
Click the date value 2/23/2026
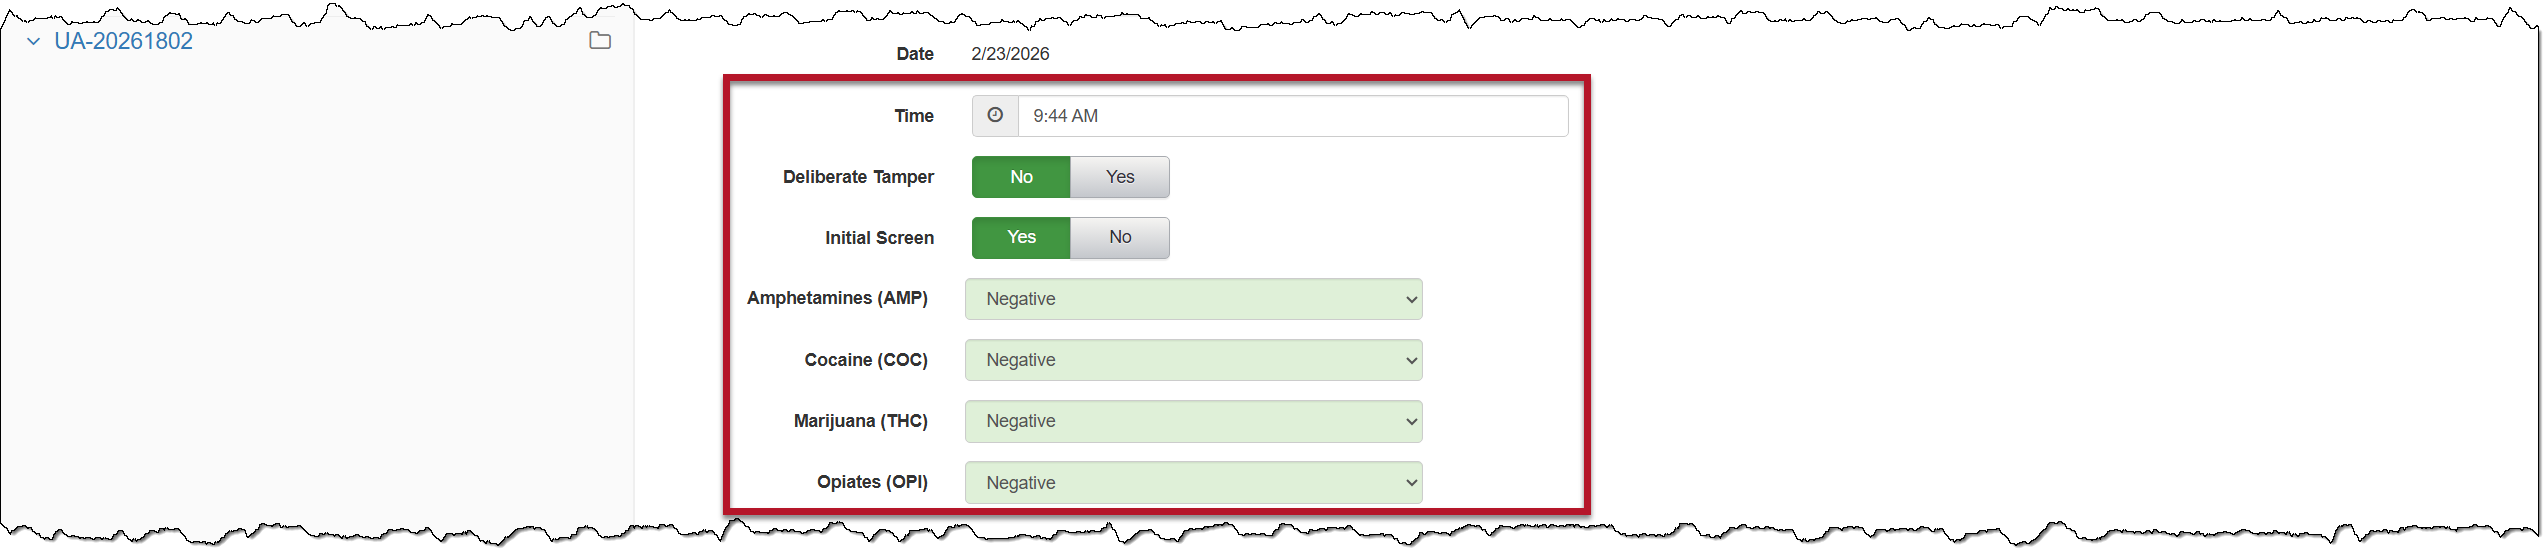pyautogui.click(x=1010, y=54)
